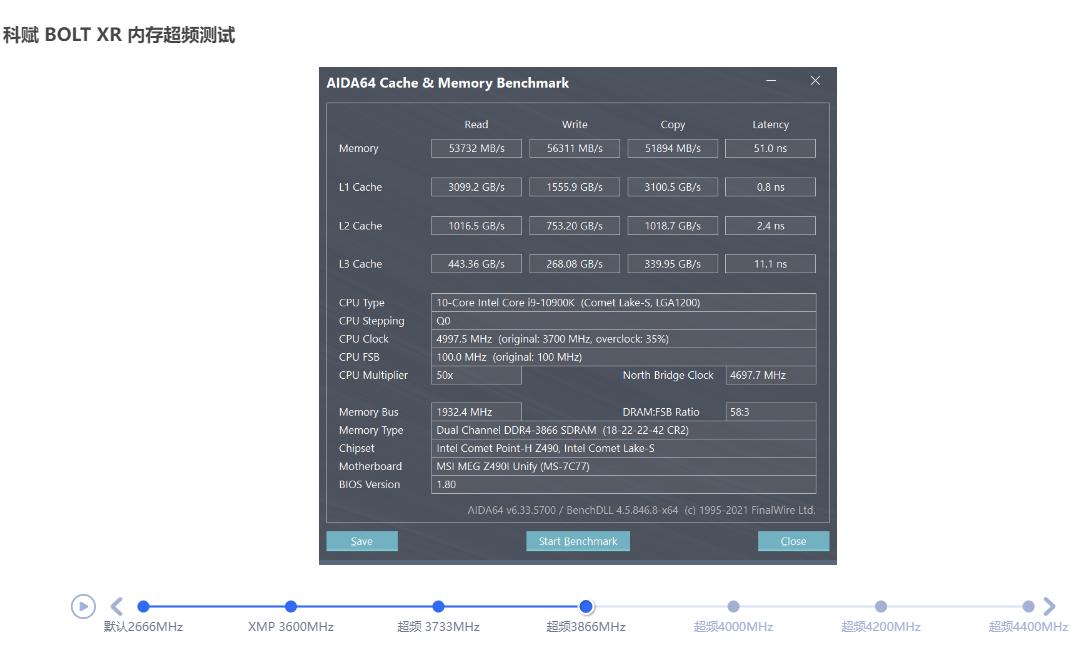Click Chipset field Intel Comet Point-H Z490
Screen dimensions: 1089x645
pyautogui.click(x=624, y=448)
